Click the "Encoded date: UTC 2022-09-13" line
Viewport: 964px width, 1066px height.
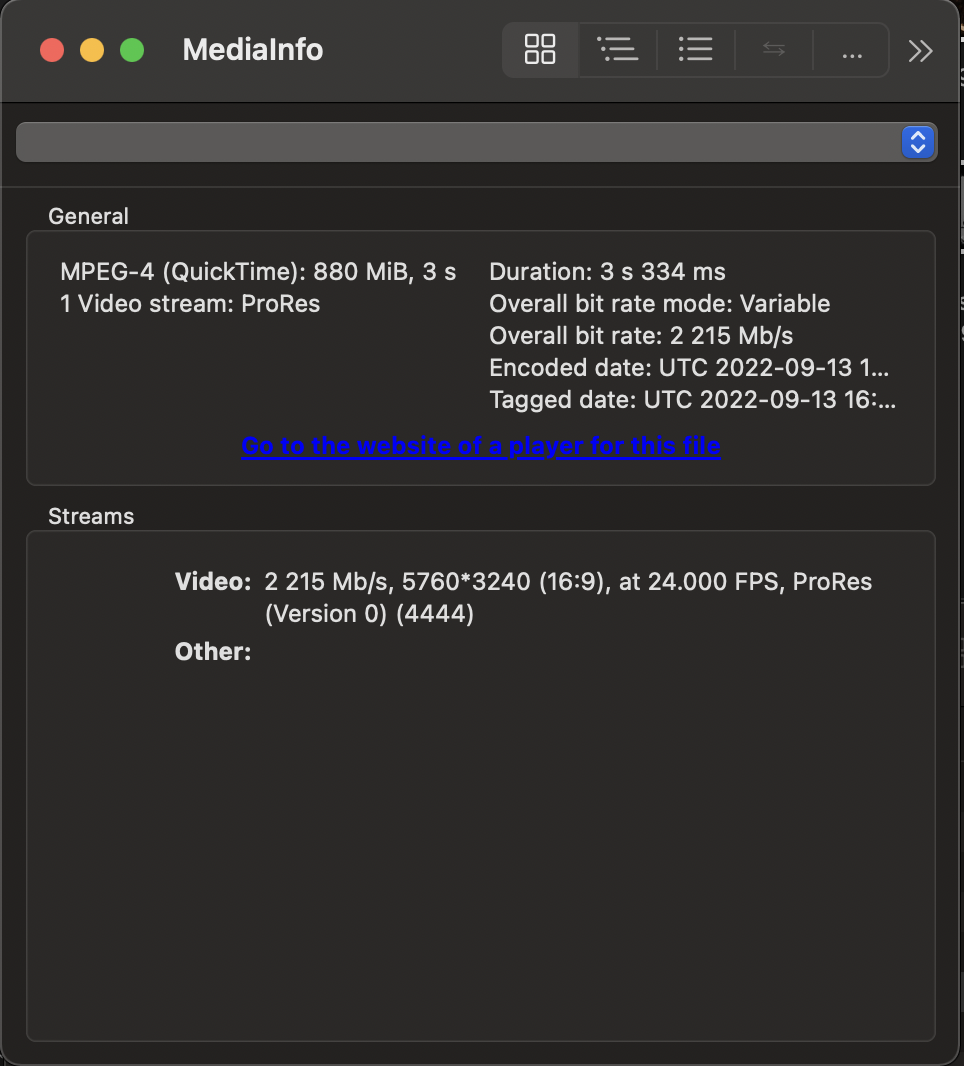689,368
